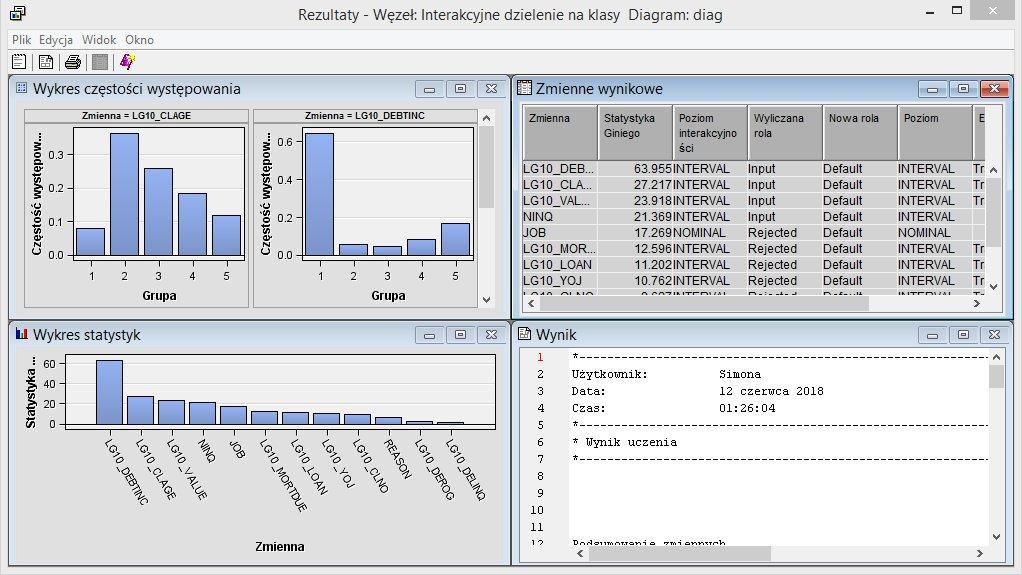Viewport: 1022px width, 575px height.
Task: Close the Wykres częstości występowania panel
Action: [491, 89]
